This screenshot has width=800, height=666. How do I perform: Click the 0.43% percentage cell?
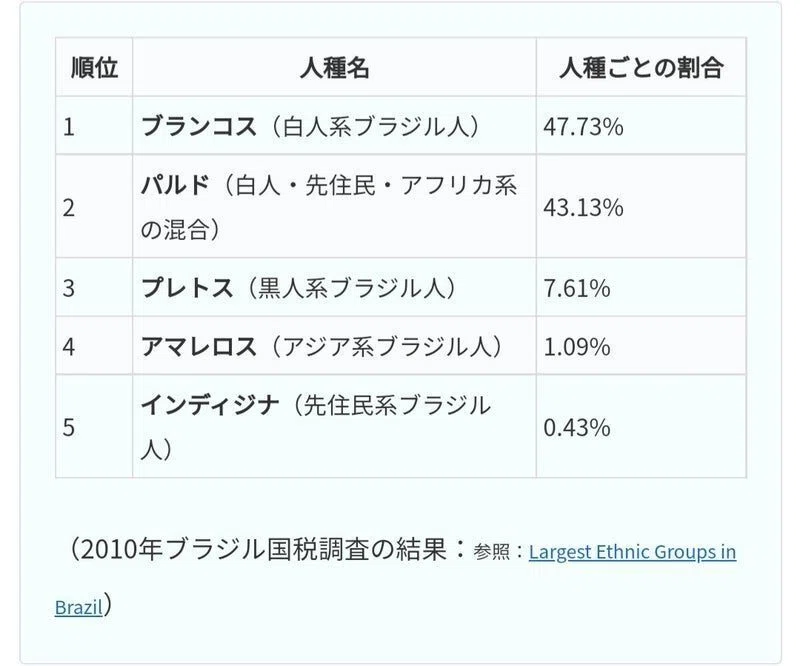(641, 426)
